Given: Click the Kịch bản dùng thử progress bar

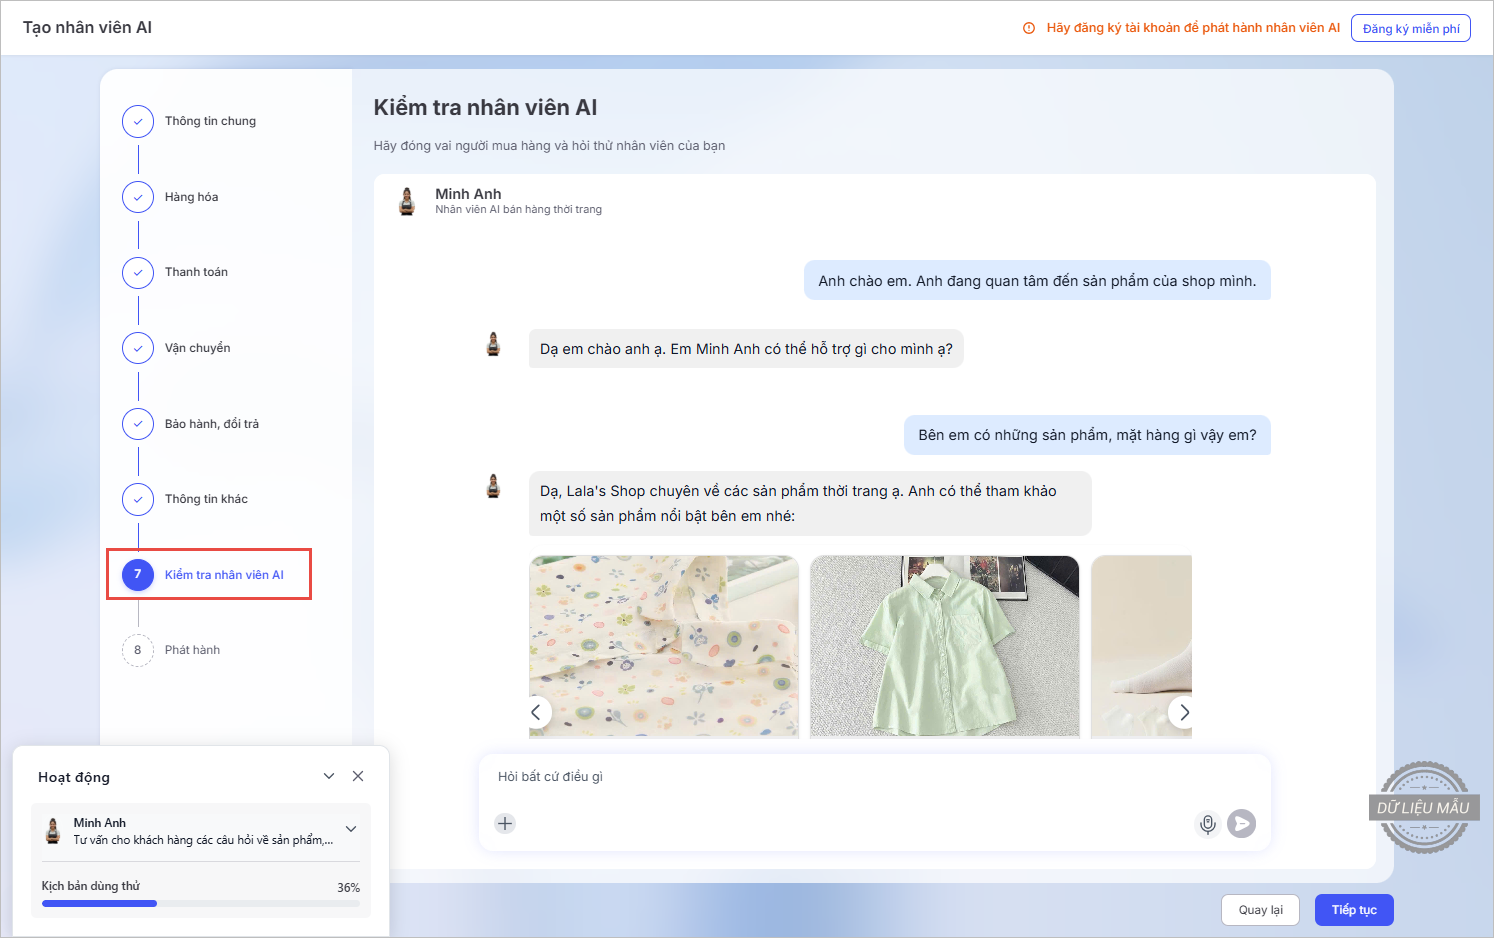Looking at the screenshot, I should (x=200, y=903).
